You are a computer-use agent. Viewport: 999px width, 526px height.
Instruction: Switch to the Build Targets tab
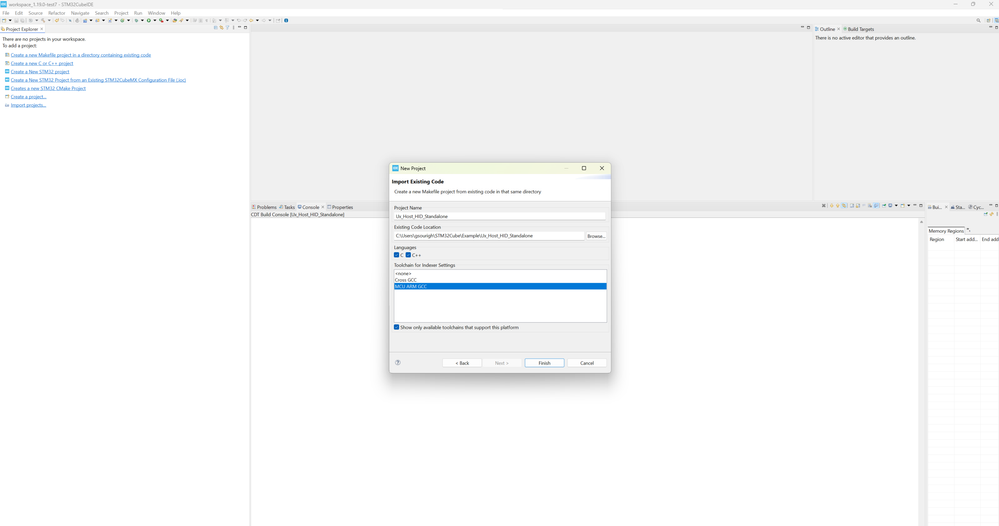click(859, 29)
